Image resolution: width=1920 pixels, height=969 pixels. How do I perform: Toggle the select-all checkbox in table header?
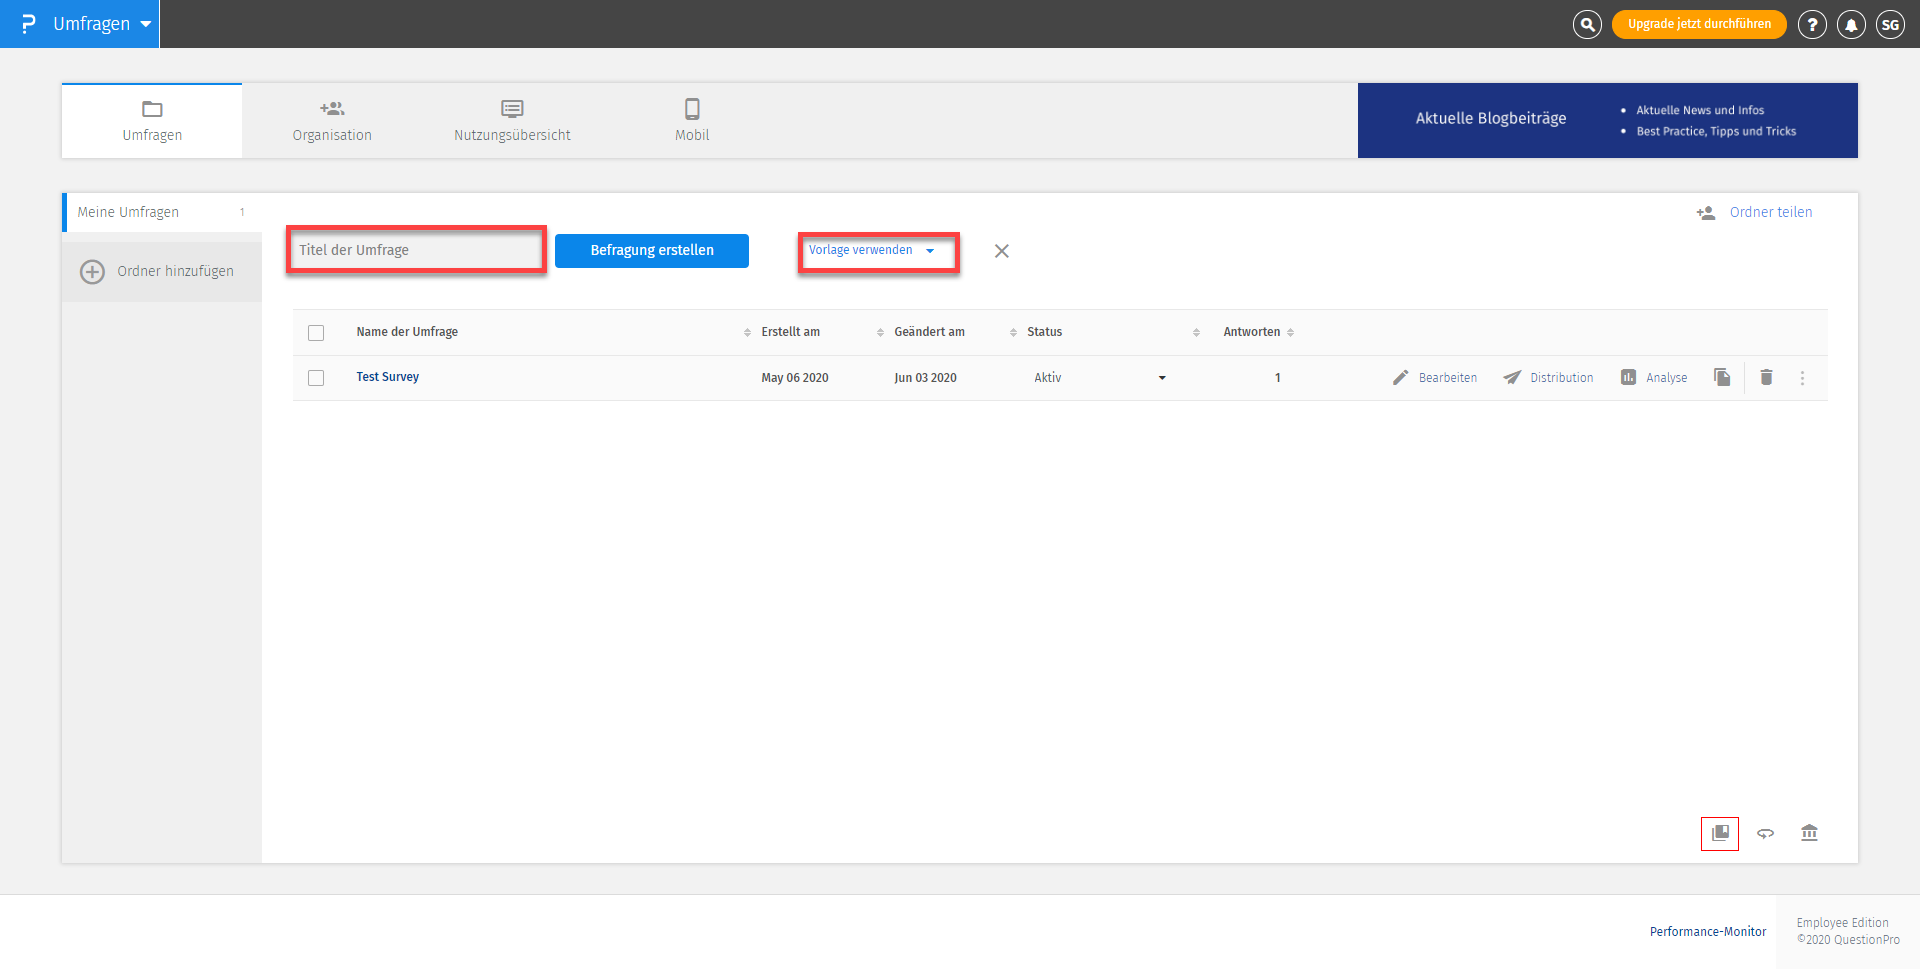click(316, 333)
